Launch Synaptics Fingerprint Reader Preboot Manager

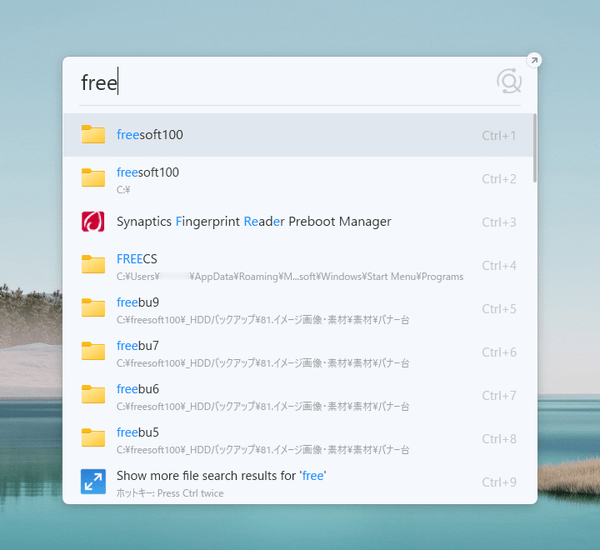point(298,222)
